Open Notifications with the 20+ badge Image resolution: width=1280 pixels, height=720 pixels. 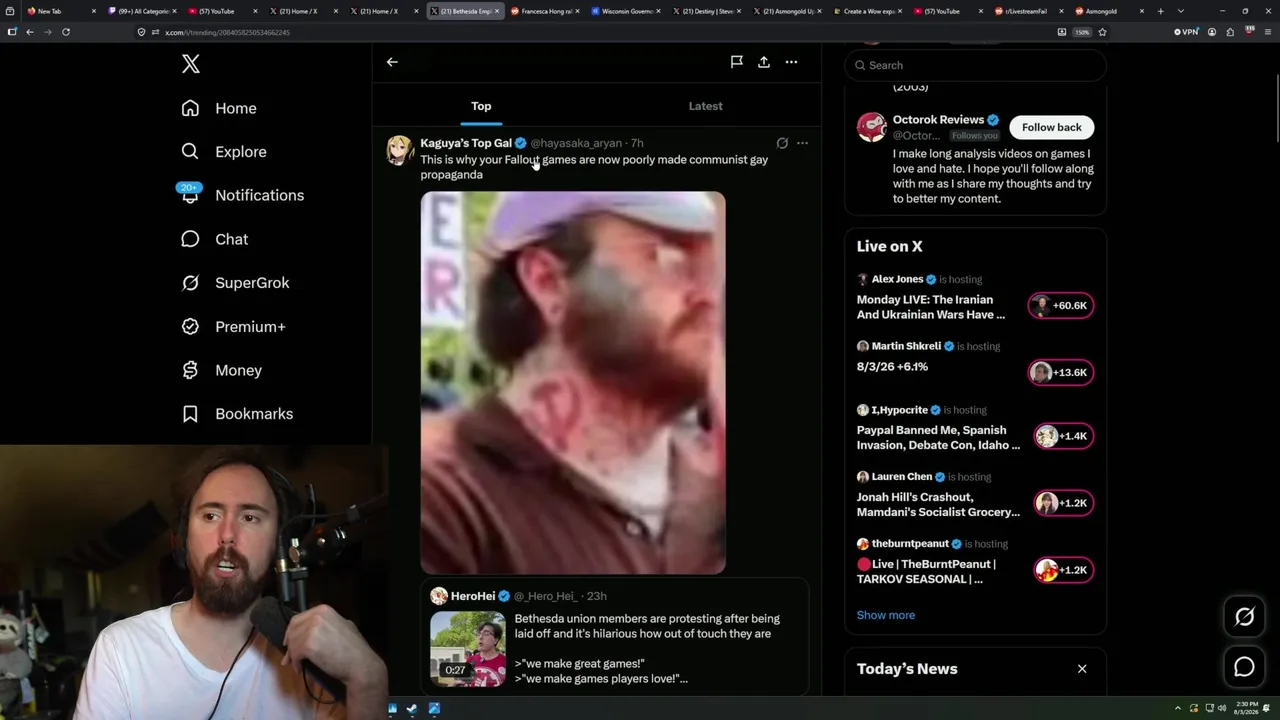tap(242, 195)
